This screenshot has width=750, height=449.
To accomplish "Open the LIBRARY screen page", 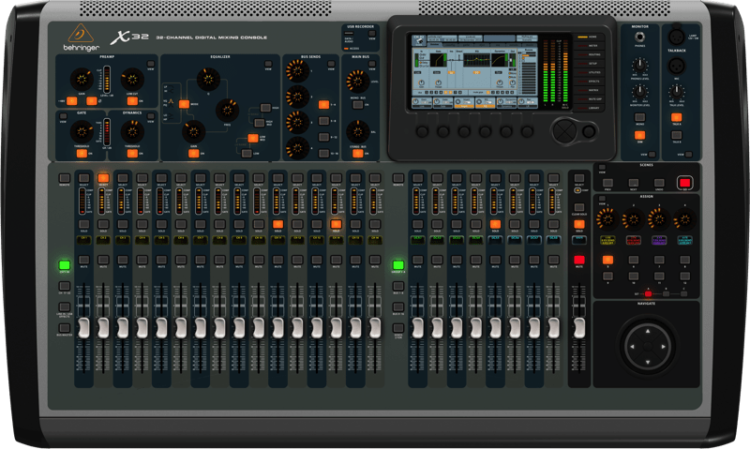I will pyautogui.click(x=588, y=108).
